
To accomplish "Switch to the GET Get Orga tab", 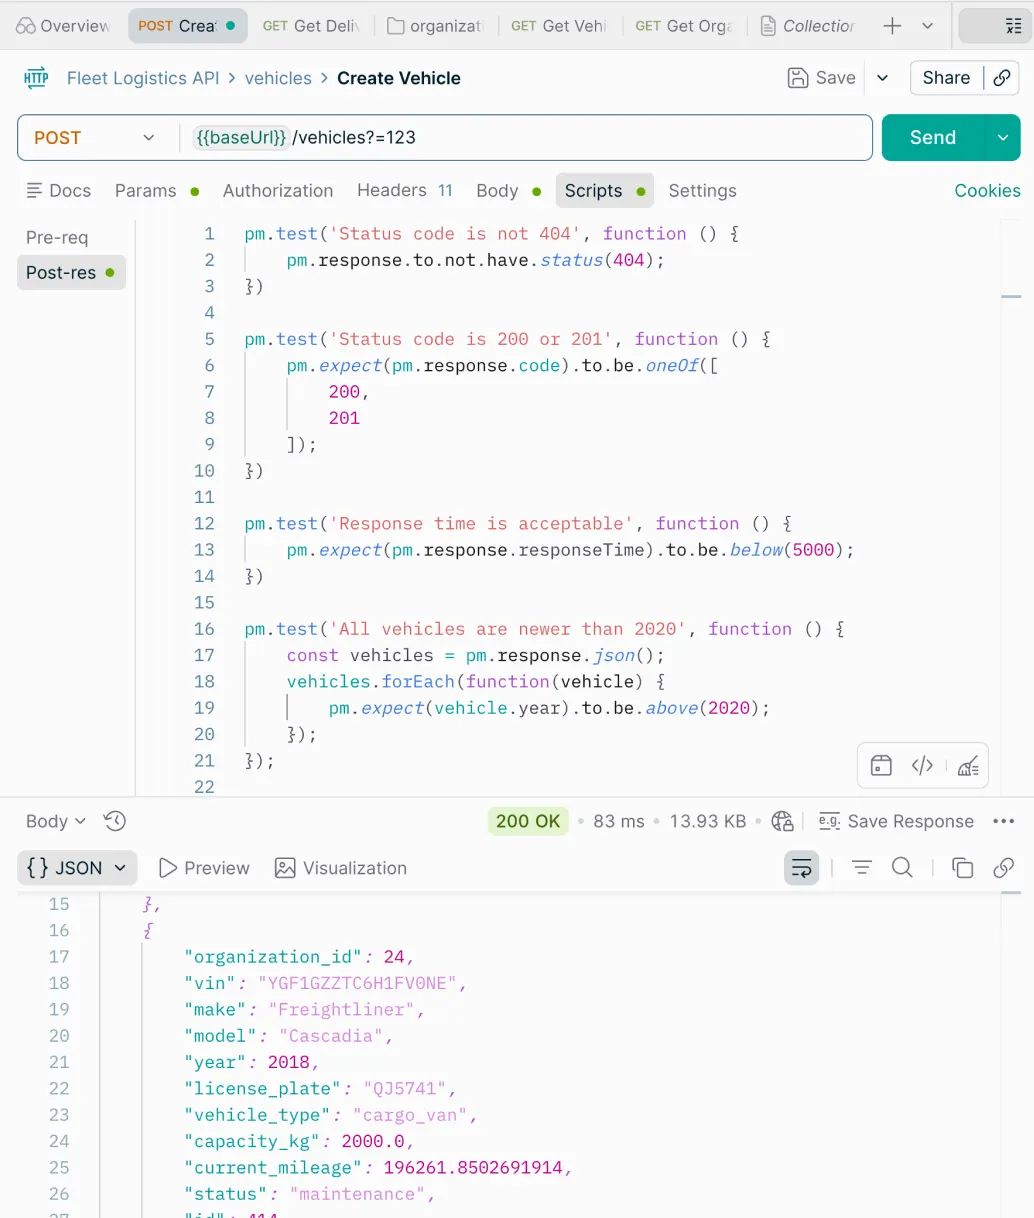I will tap(683, 26).
